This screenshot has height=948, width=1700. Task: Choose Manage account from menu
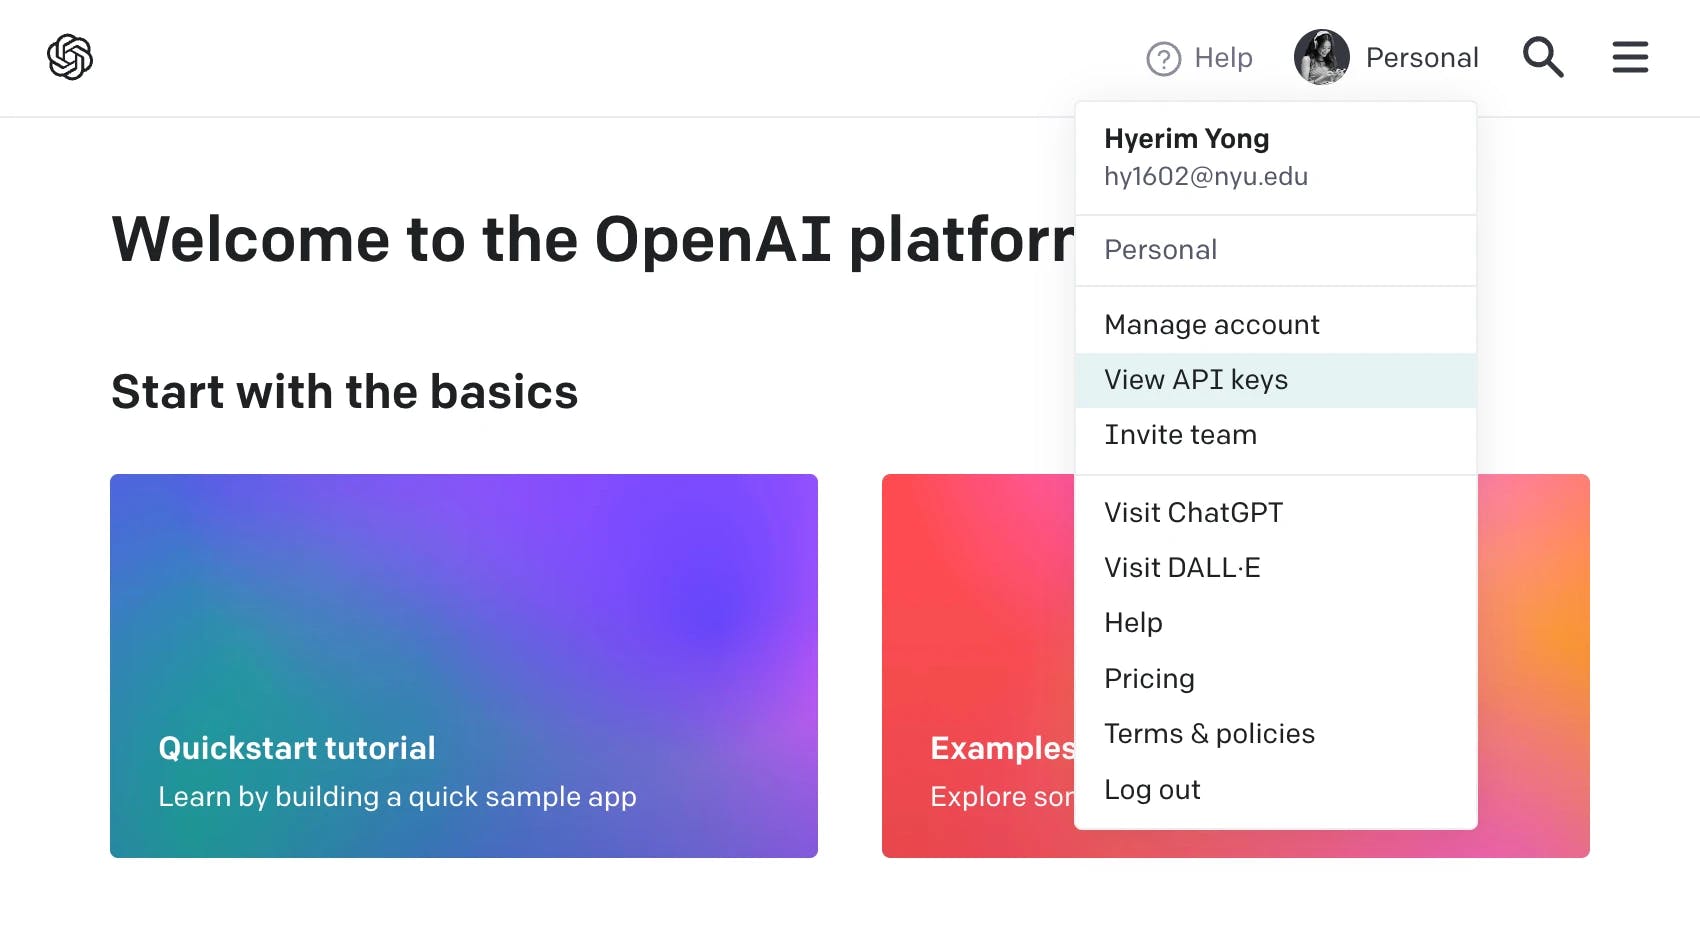coord(1276,325)
